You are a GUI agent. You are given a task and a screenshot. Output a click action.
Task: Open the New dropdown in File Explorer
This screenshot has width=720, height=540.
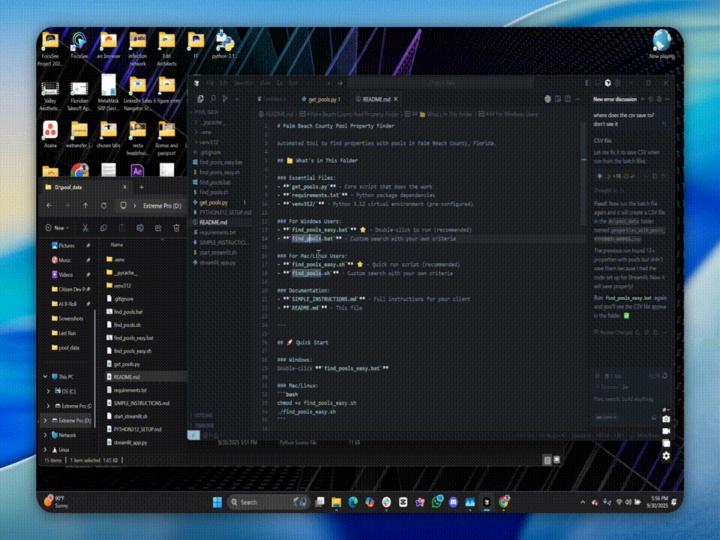[x=58, y=228]
